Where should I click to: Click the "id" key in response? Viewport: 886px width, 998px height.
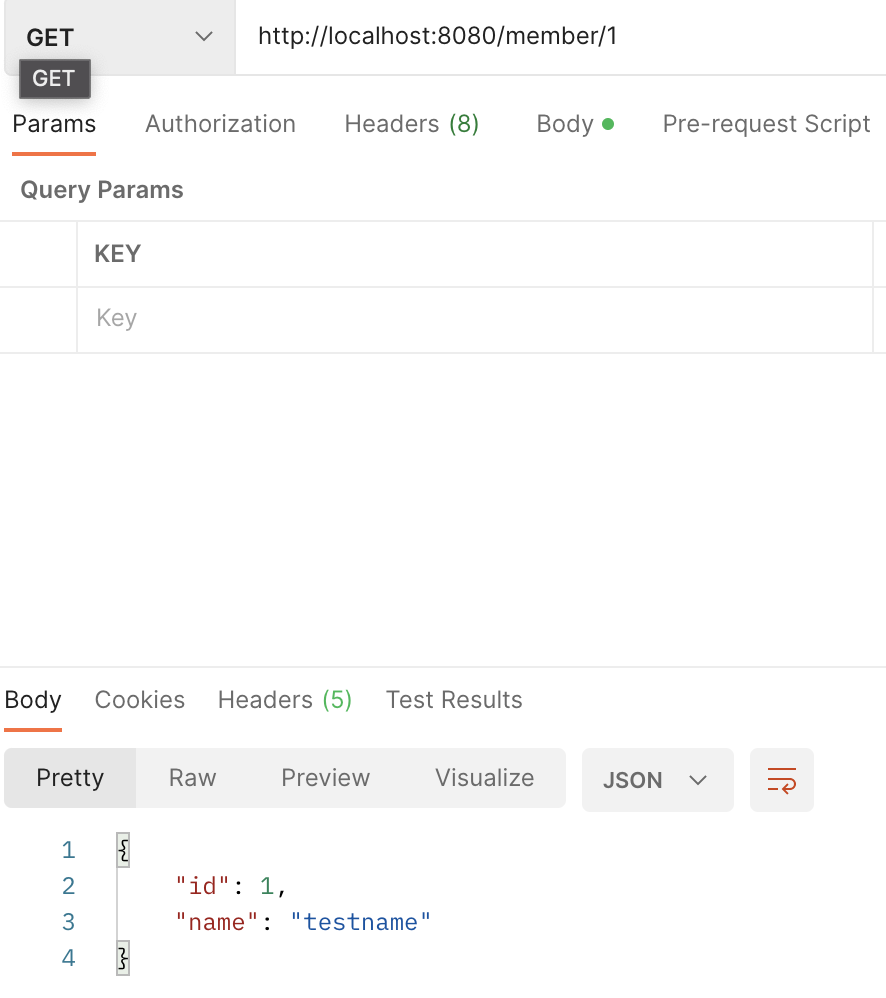coord(202,885)
